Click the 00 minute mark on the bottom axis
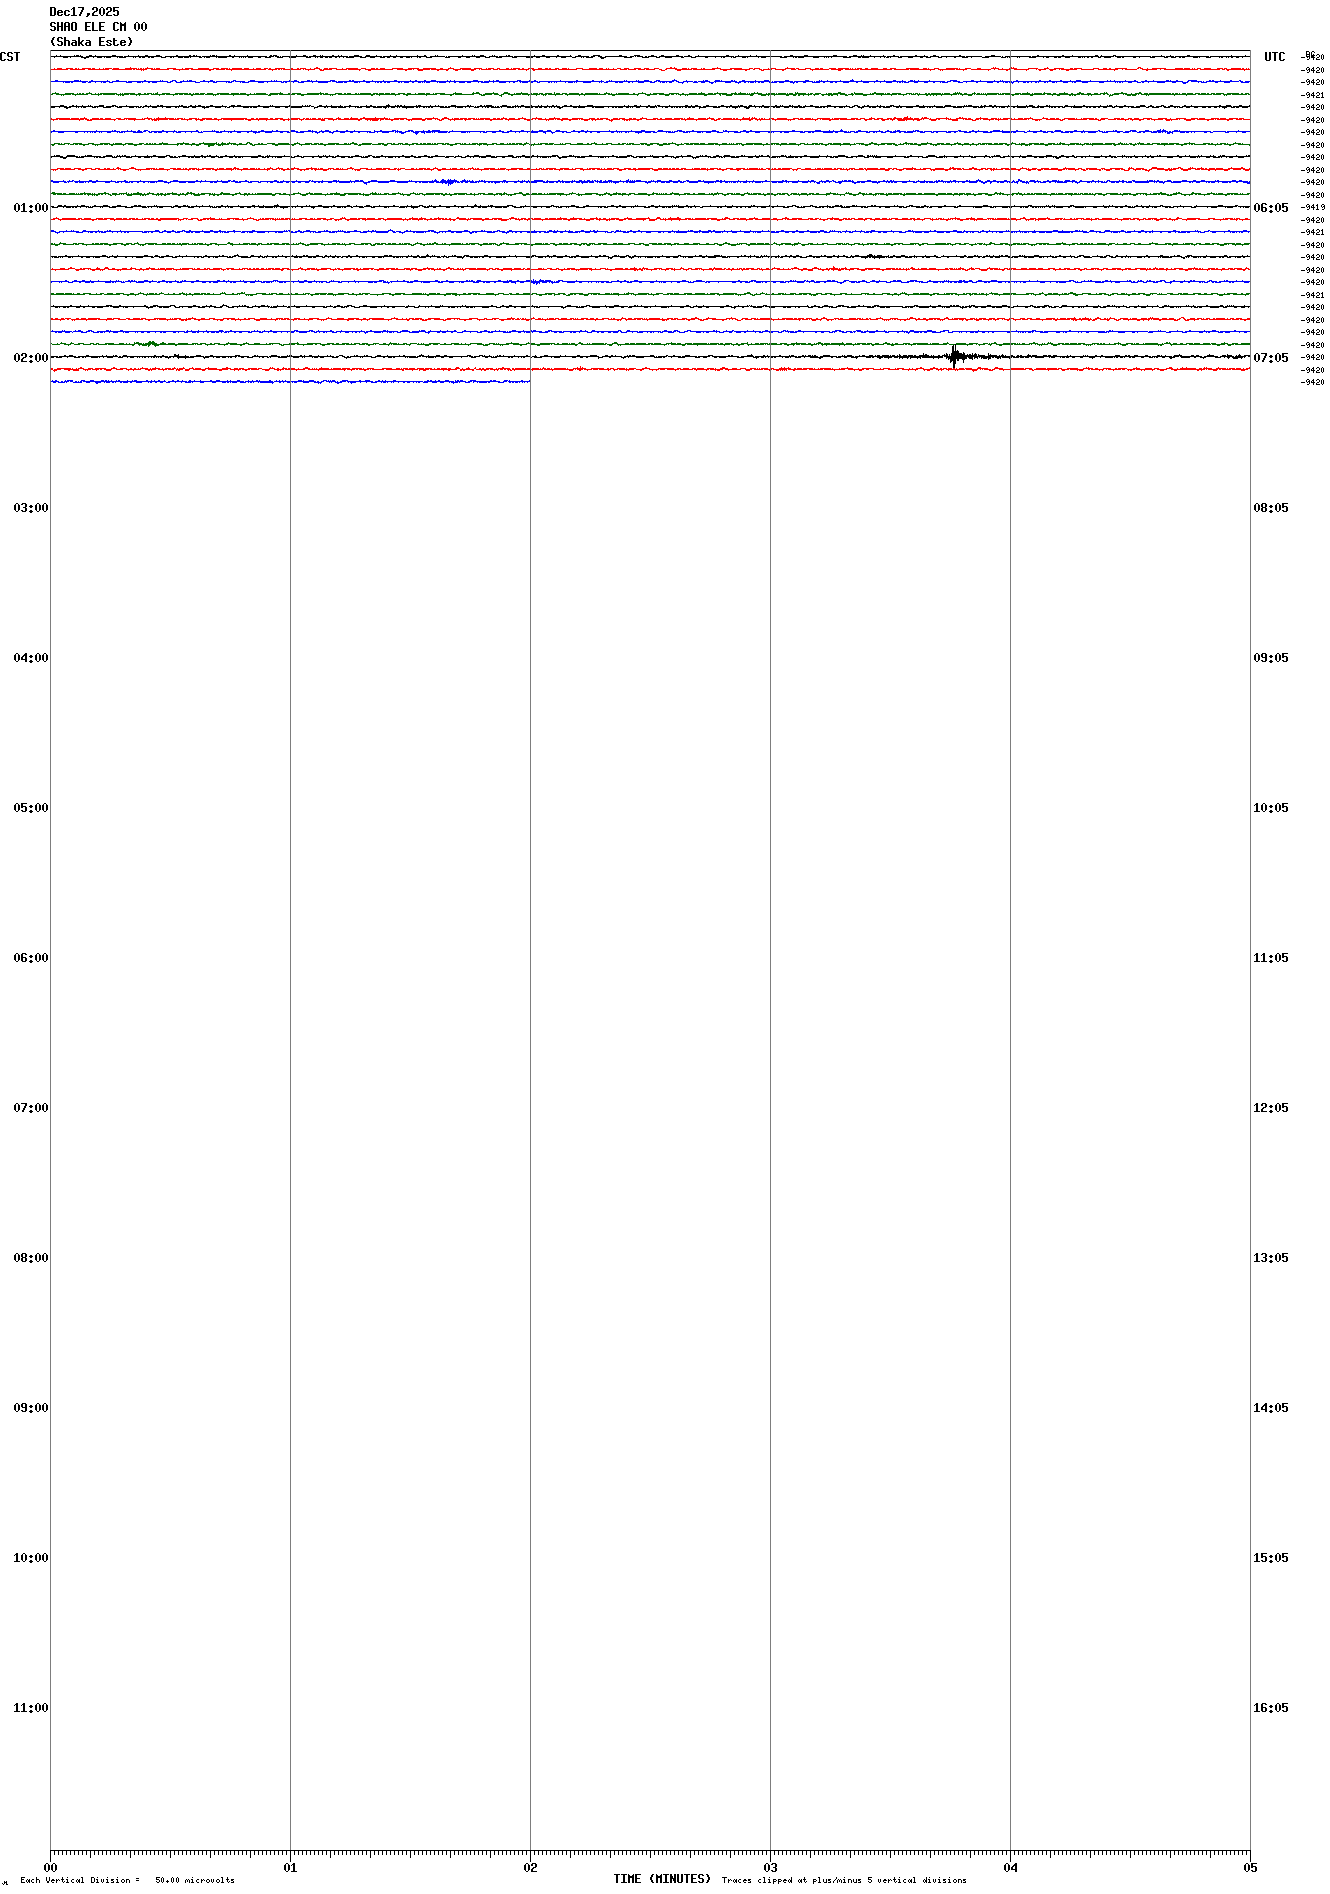 (x=50, y=1867)
